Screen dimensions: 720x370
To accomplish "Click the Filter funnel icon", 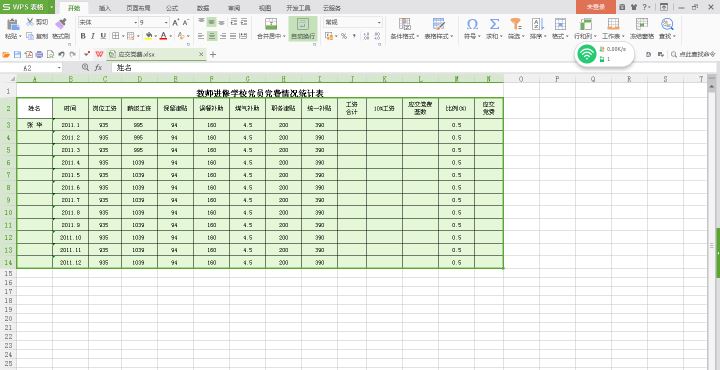I will click(516, 24).
